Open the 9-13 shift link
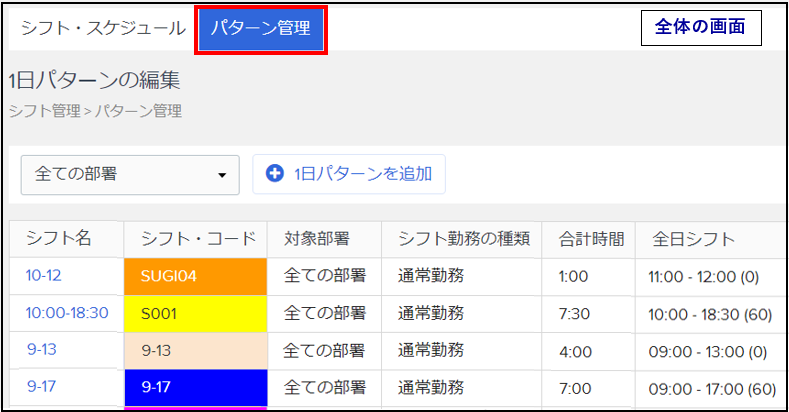Viewport: 789px width, 412px height. pyautogui.click(x=41, y=351)
